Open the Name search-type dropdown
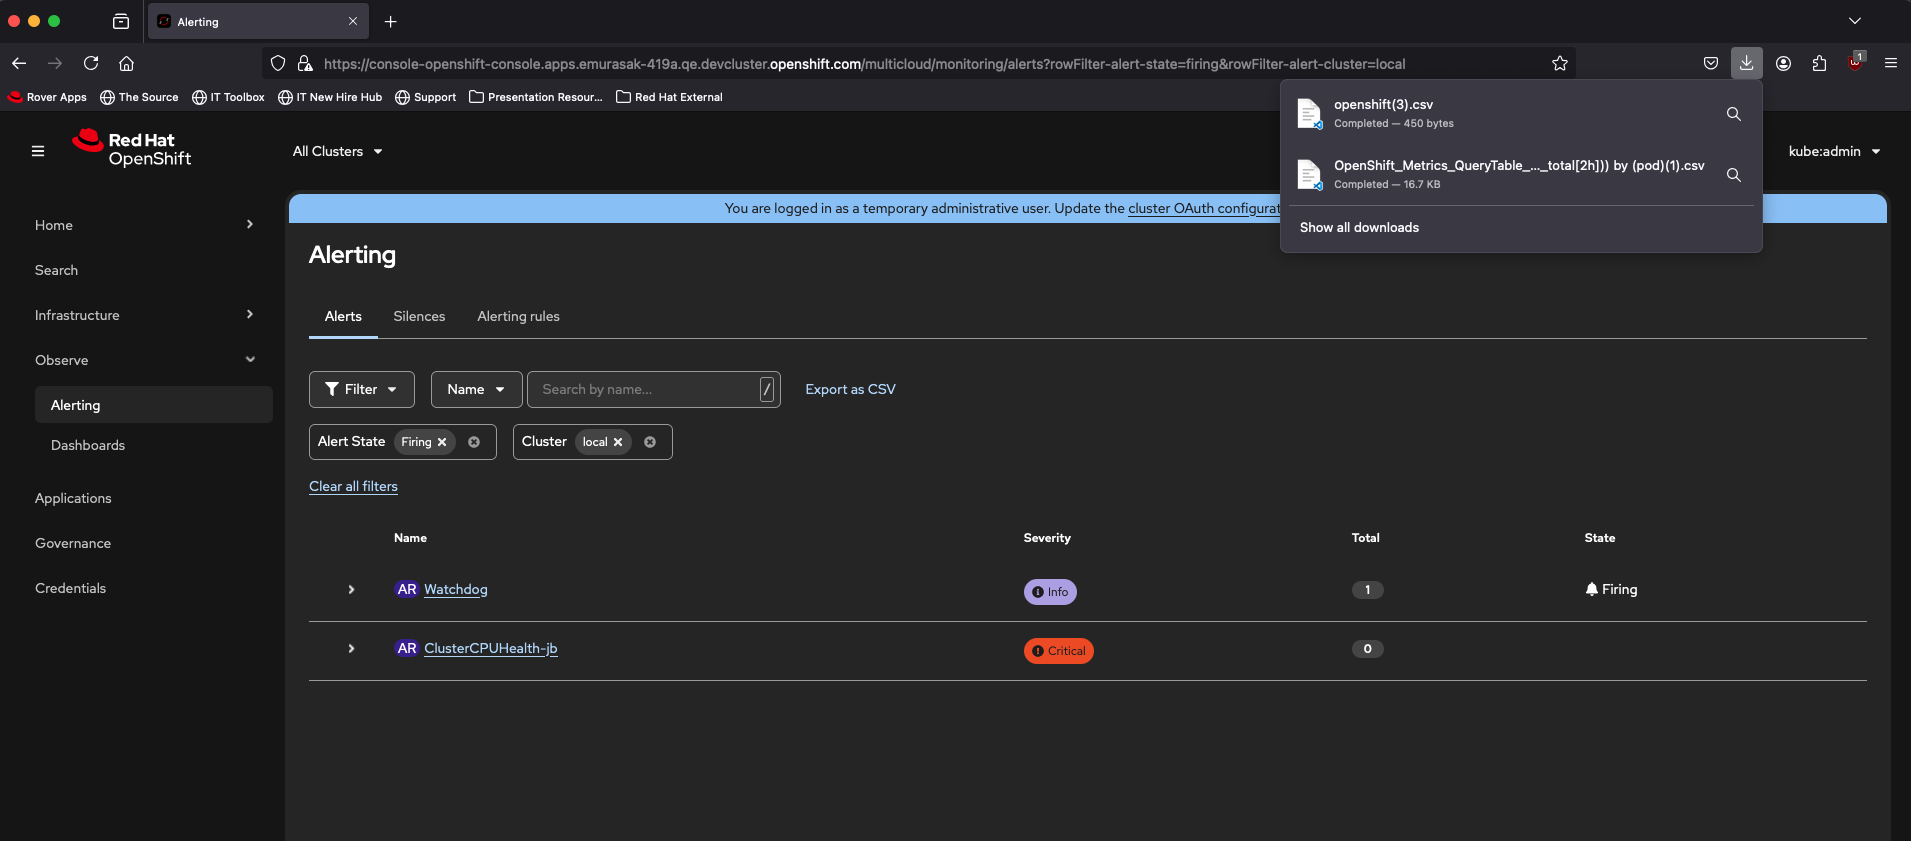This screenshot has width=1911, height=841. click(476, 389)
